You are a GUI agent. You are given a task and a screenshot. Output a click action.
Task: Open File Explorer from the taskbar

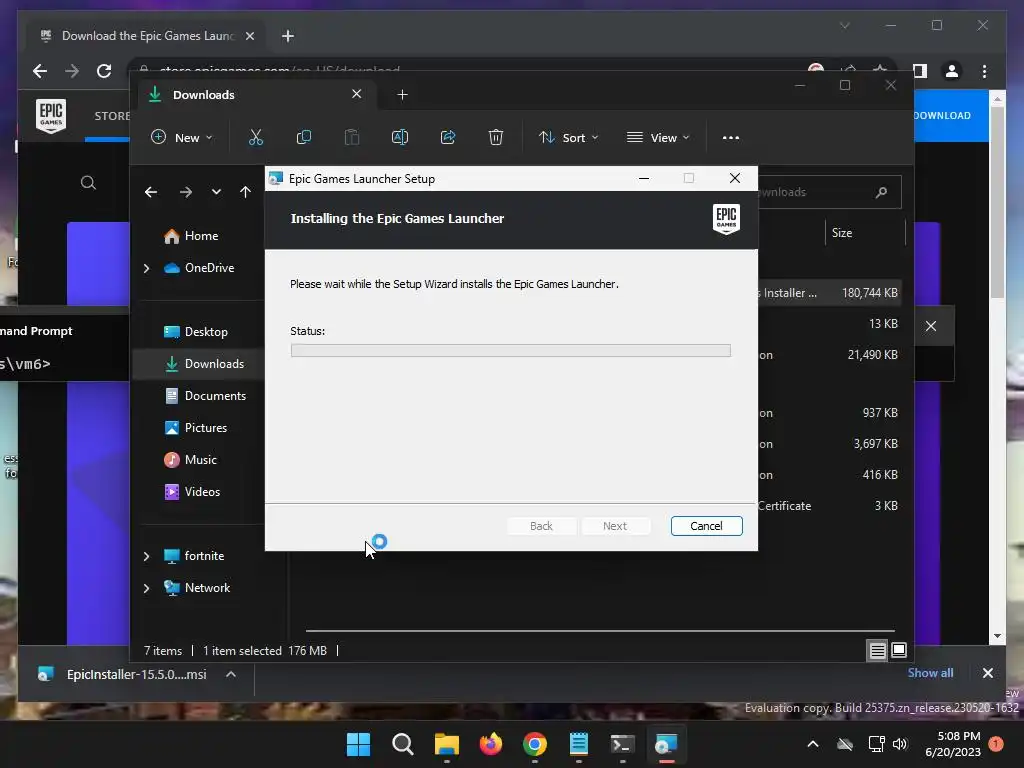point(447,744)
